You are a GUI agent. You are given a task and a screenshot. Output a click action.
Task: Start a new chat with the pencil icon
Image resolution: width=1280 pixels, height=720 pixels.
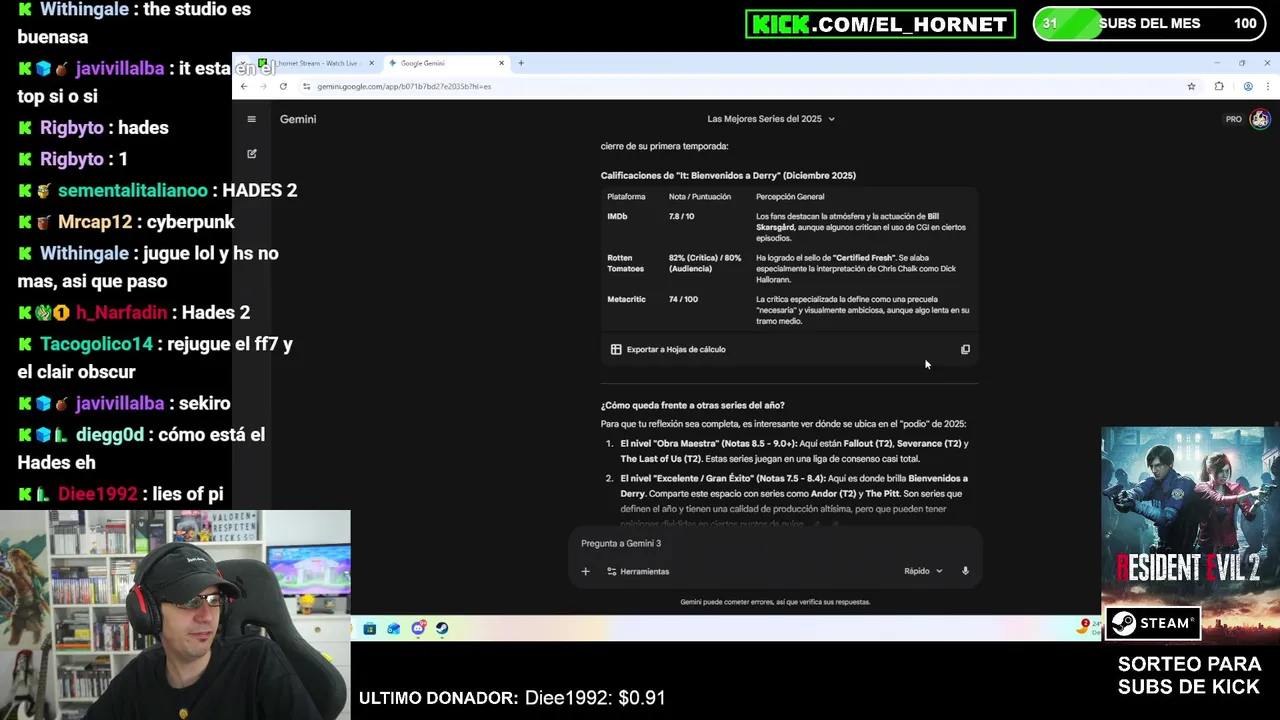[251, 154]
